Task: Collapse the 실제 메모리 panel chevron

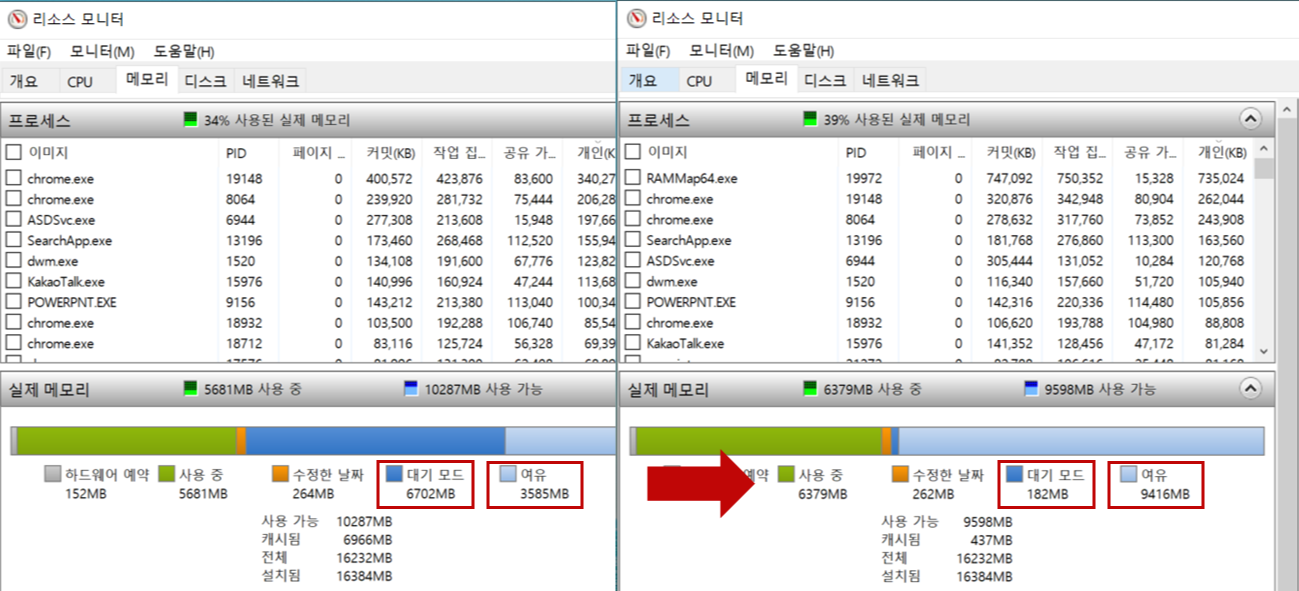Action: click(x=1250, y=390)
